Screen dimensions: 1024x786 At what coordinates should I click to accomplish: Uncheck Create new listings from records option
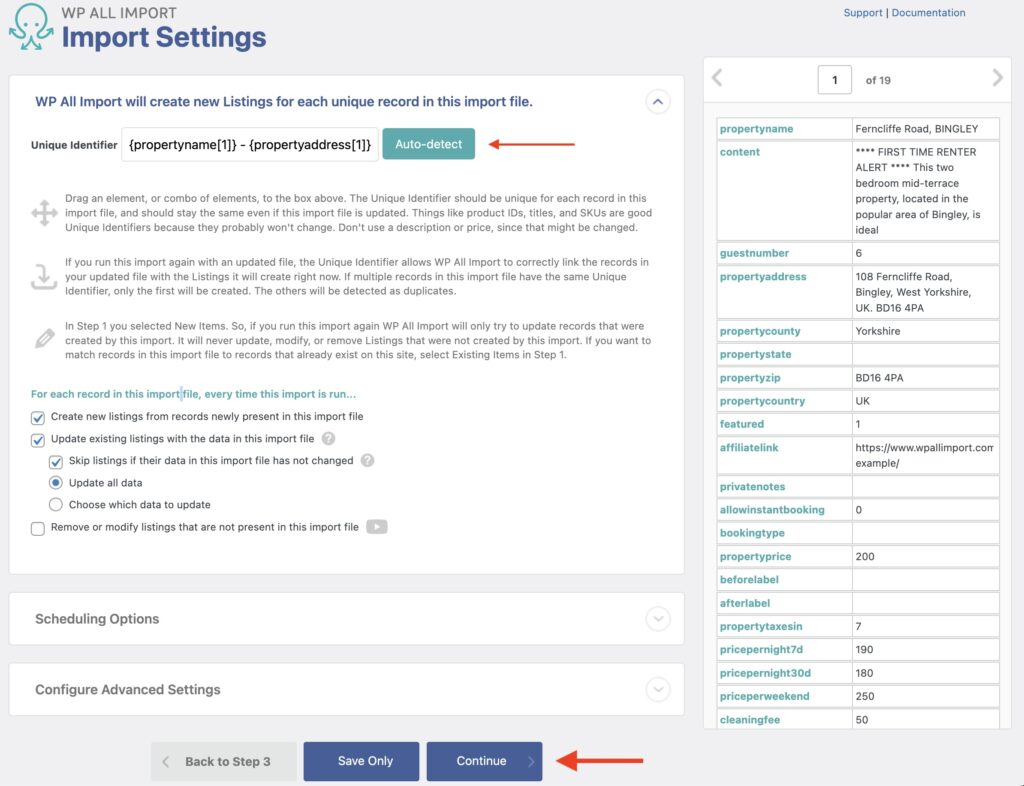37,417
